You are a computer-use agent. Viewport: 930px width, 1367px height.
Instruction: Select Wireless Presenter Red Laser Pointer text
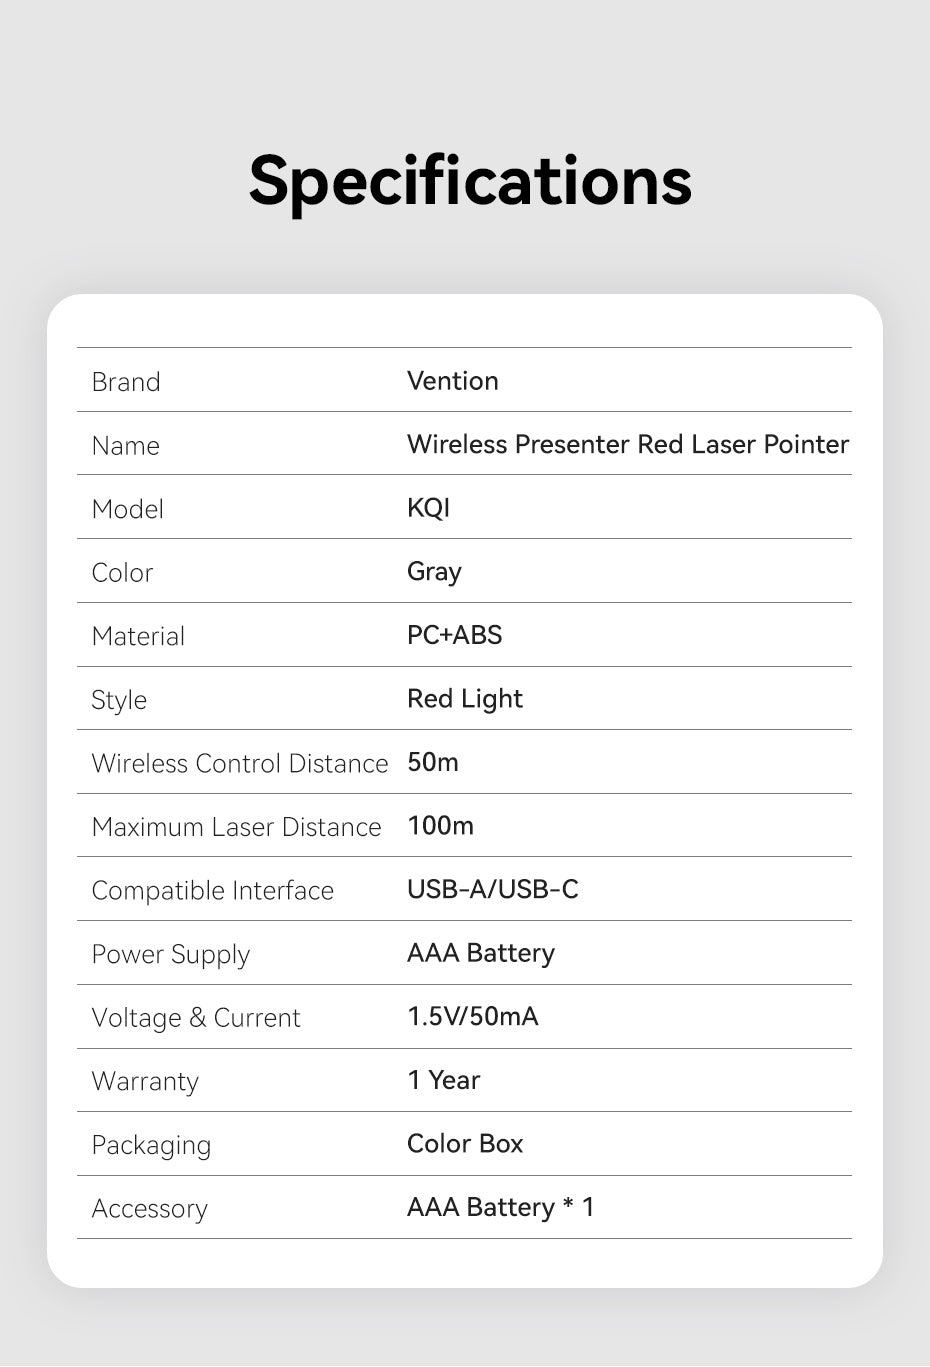[628, 444]
